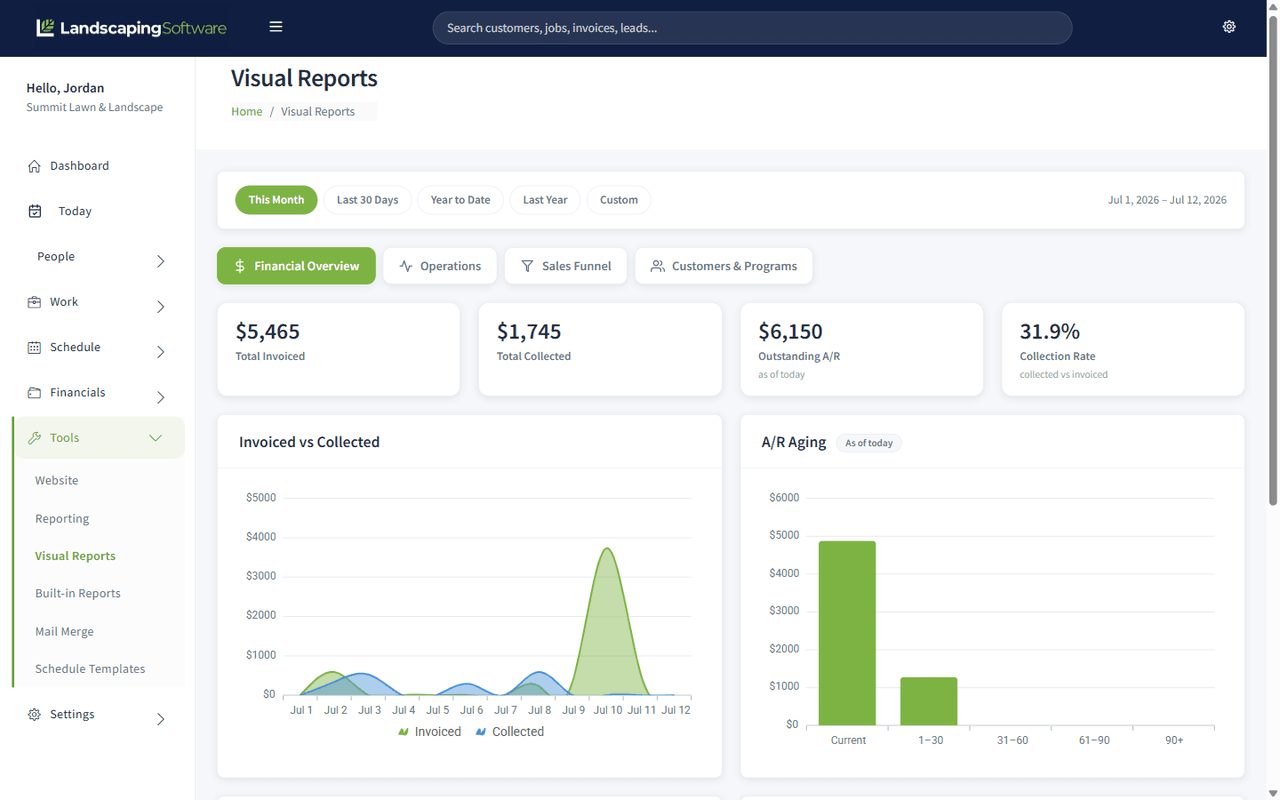This screenshot has height=800, width=1280.
Task: Click the $1,745 Total Collected value
Action: [x=529, y=331]
